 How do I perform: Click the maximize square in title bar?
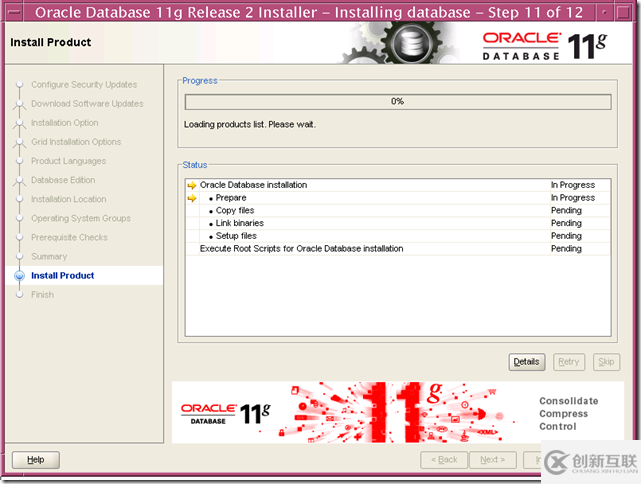point(623,13)
